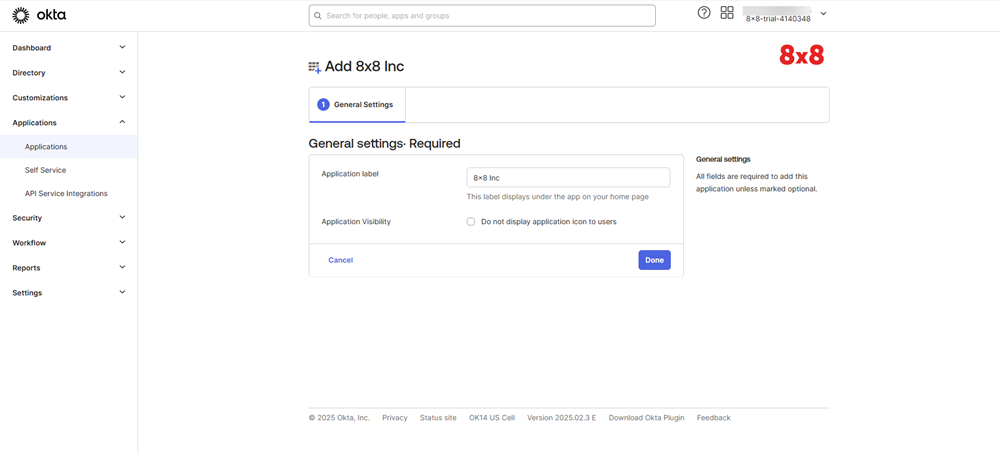Click the OK14 US Cell footer text
This screenshot has height=454, width=1000.
492,418
